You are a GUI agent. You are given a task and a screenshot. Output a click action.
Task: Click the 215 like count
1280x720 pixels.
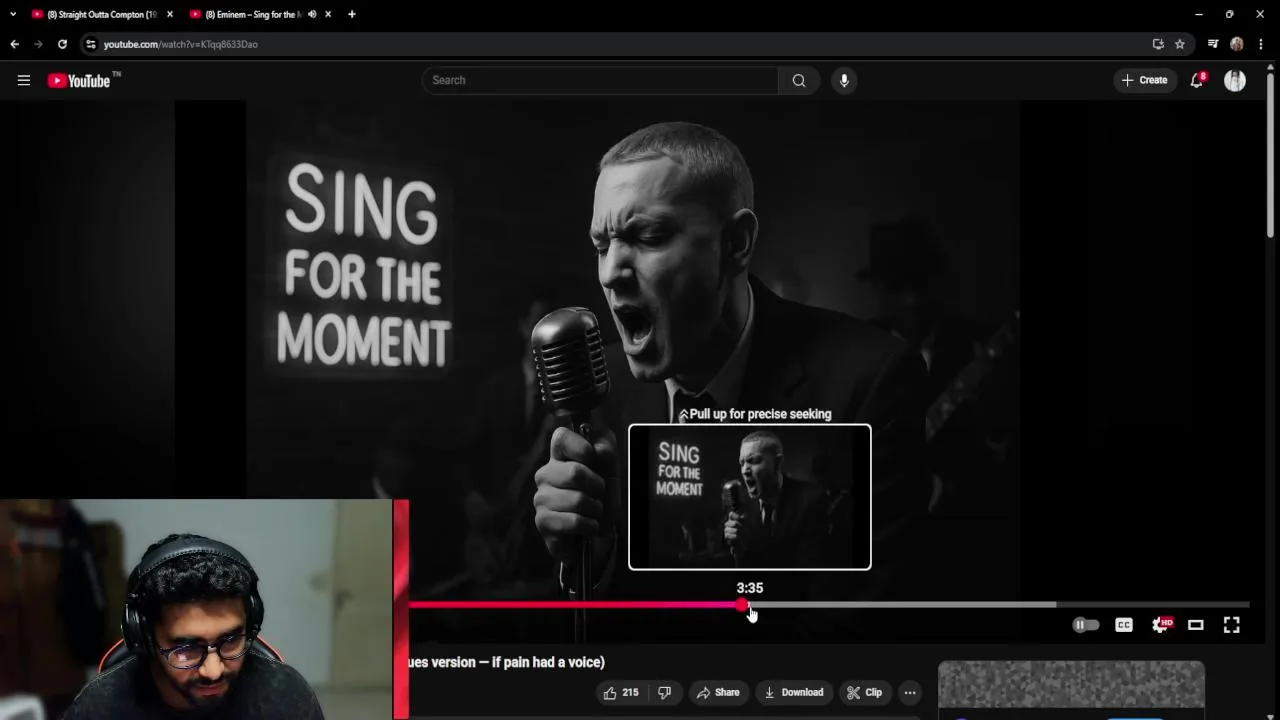tap(630, 692)
